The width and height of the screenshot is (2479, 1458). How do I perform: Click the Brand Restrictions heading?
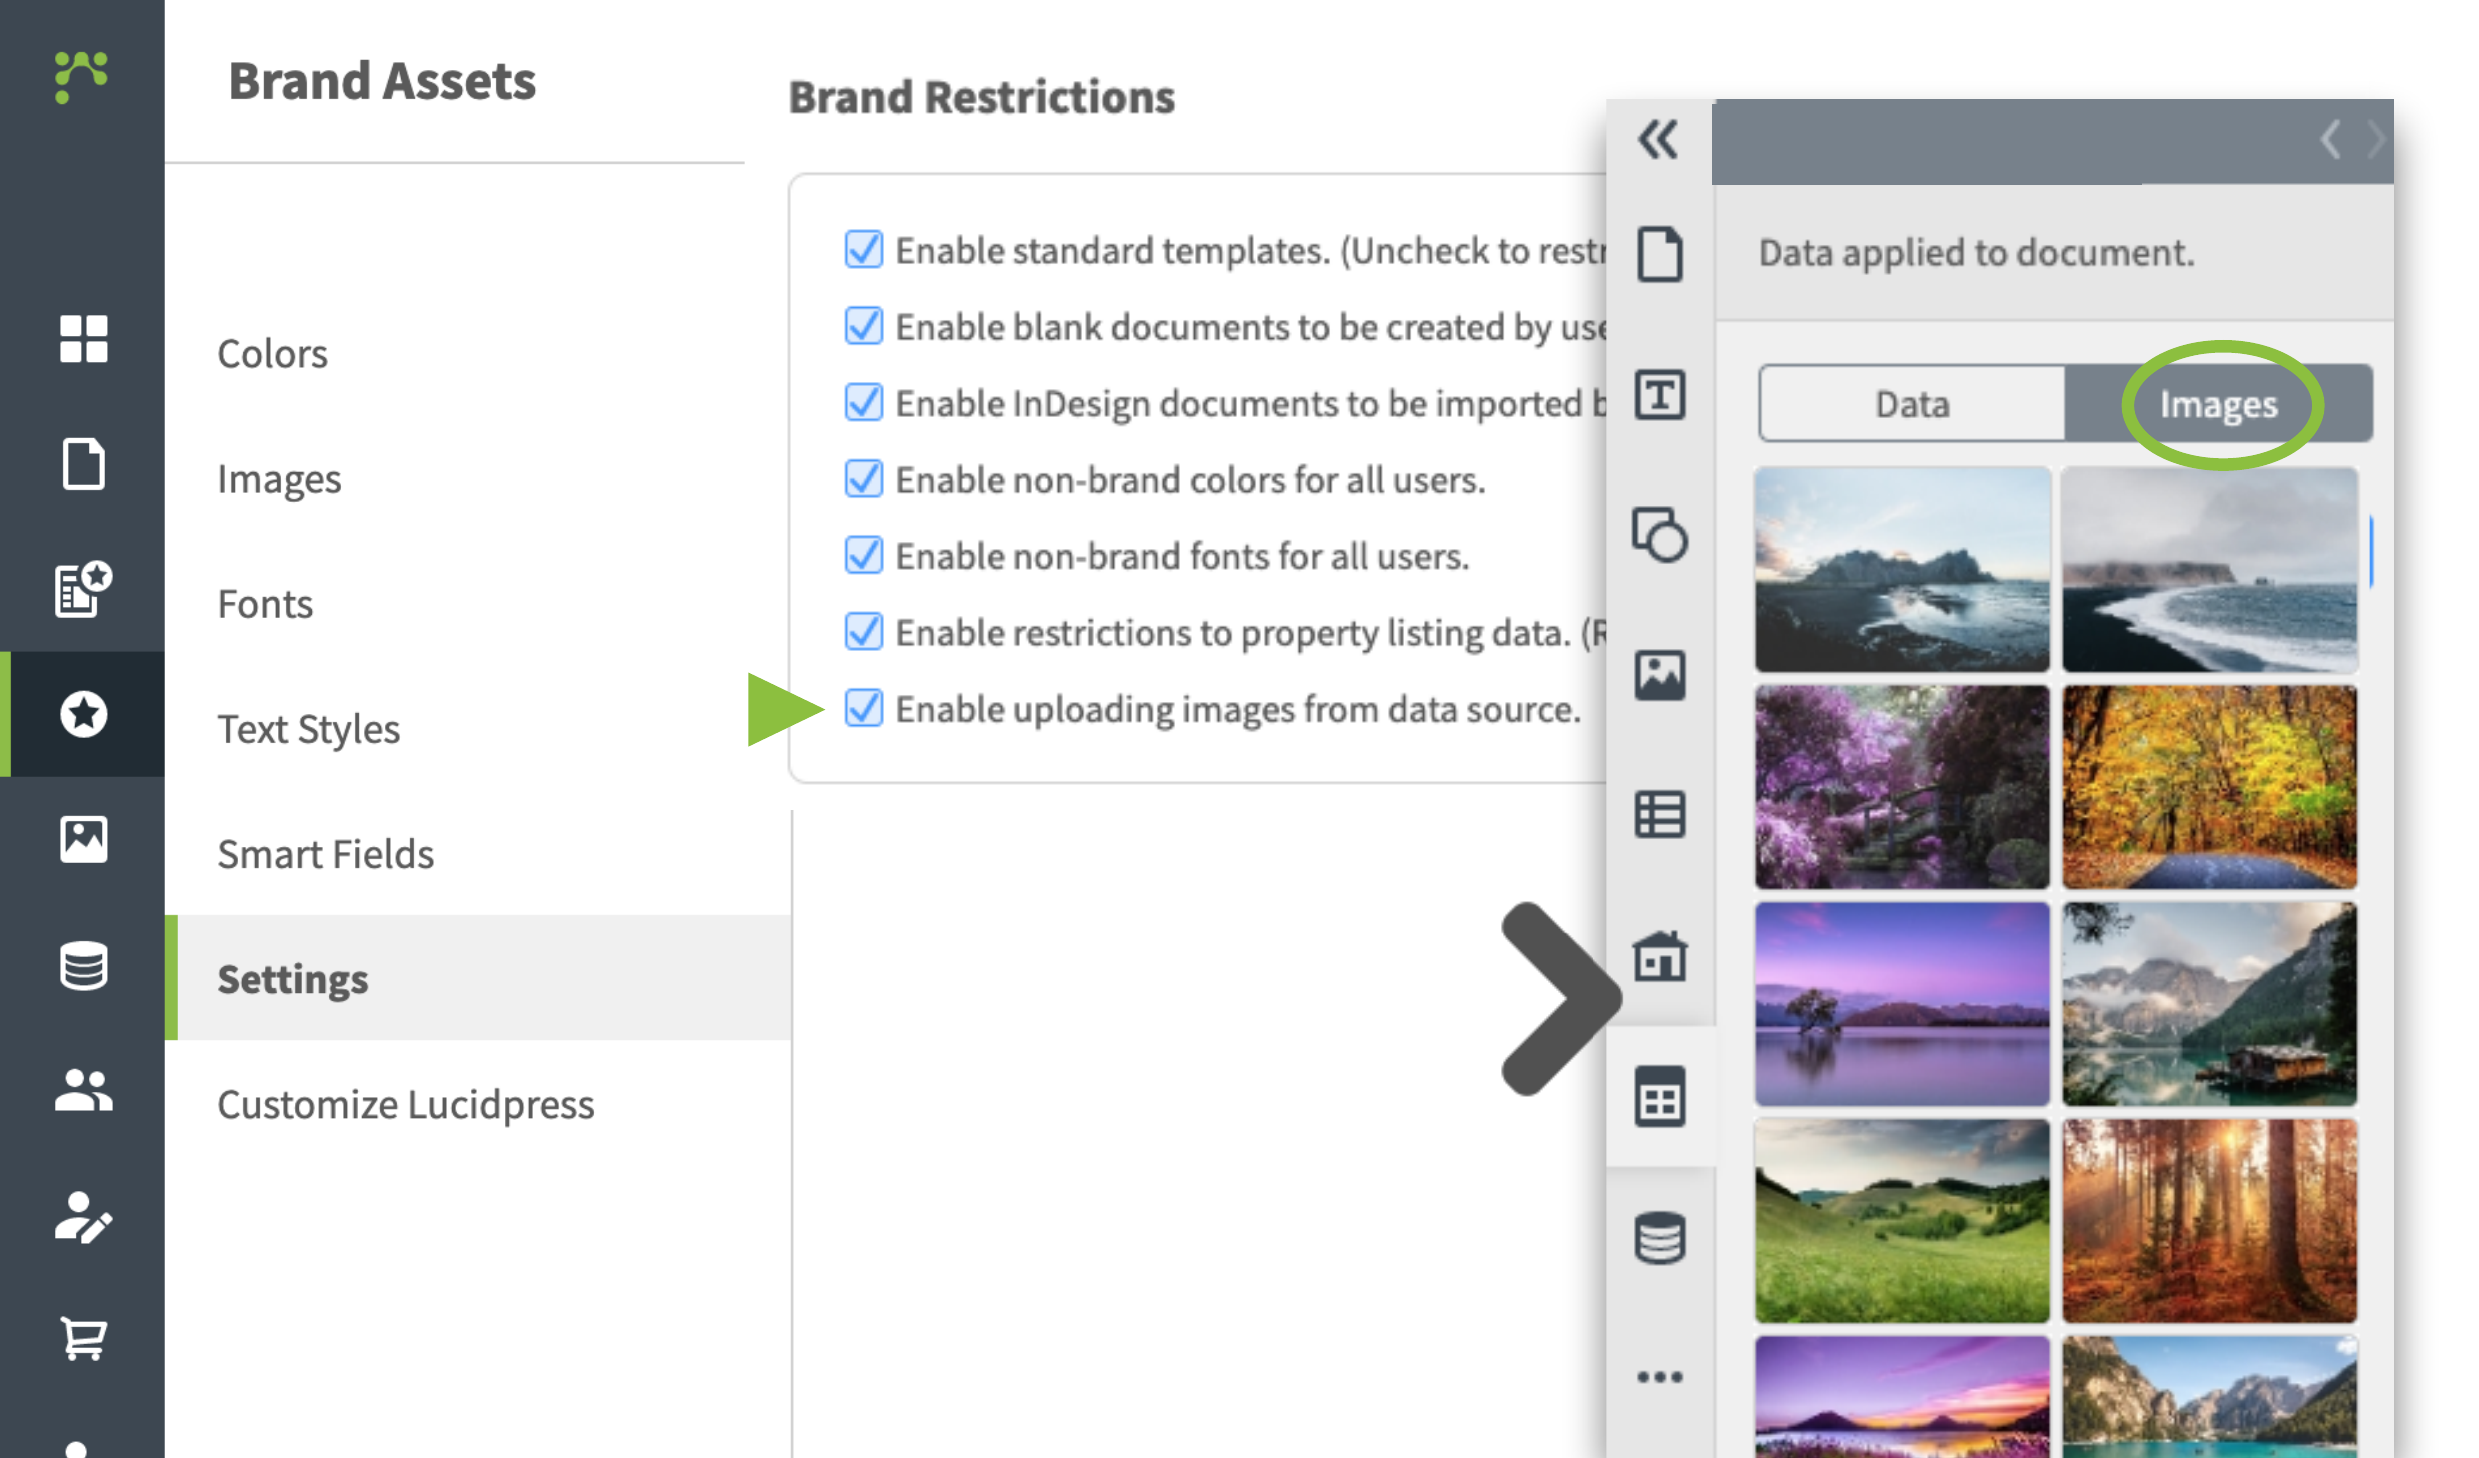981,97
